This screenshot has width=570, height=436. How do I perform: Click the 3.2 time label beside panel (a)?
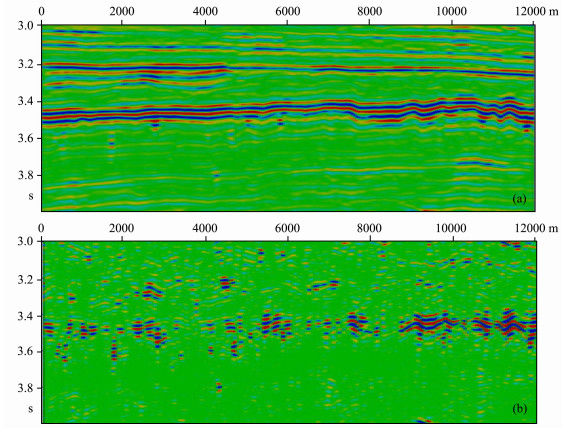click(x=25, y=65)
